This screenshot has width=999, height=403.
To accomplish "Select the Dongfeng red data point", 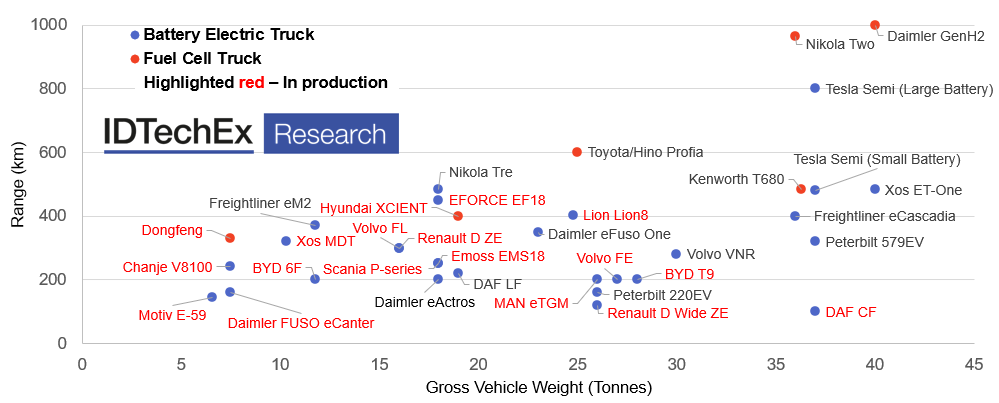I will coord(230,238).
